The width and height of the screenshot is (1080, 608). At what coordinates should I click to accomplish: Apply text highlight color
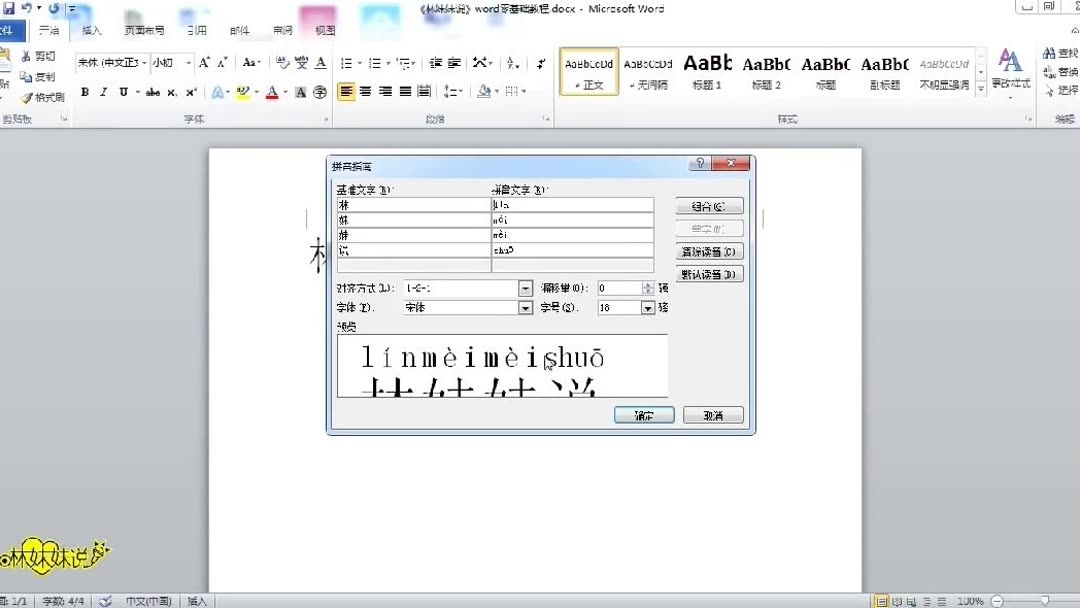click(x=243, y=93)
